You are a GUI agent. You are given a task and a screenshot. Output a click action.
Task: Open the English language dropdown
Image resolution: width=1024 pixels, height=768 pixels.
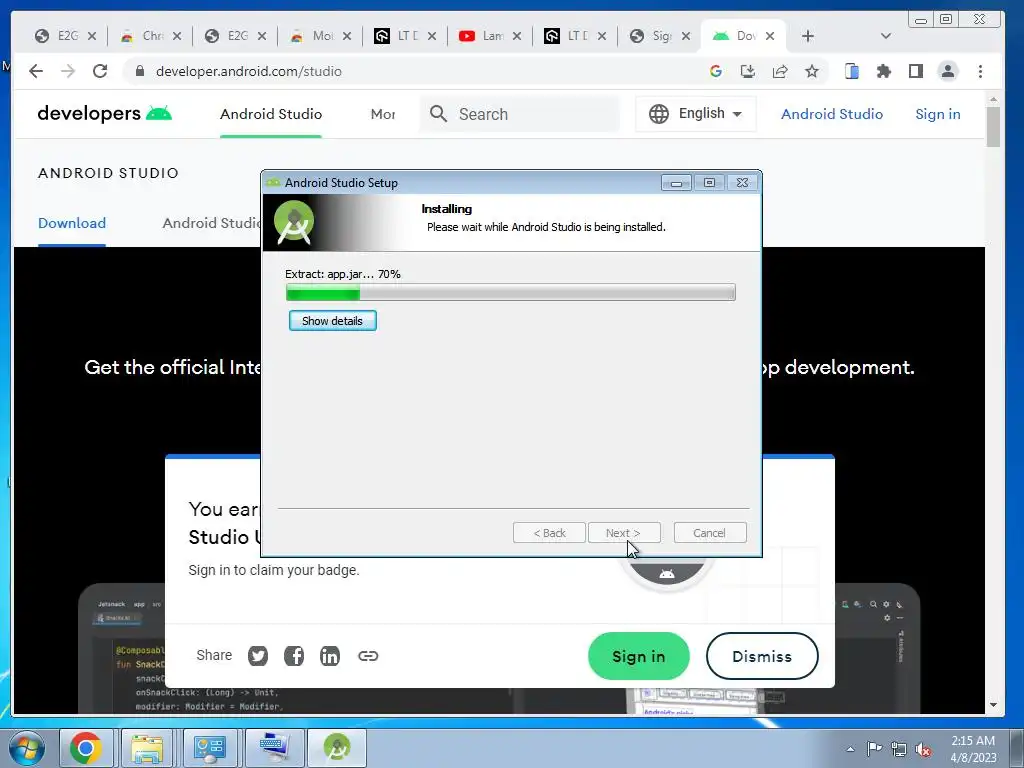[696, 114]
